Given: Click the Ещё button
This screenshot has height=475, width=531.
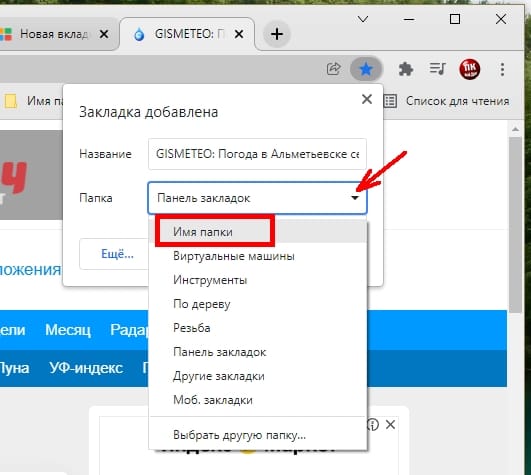Looking at the screenshot, I should 117,254.
